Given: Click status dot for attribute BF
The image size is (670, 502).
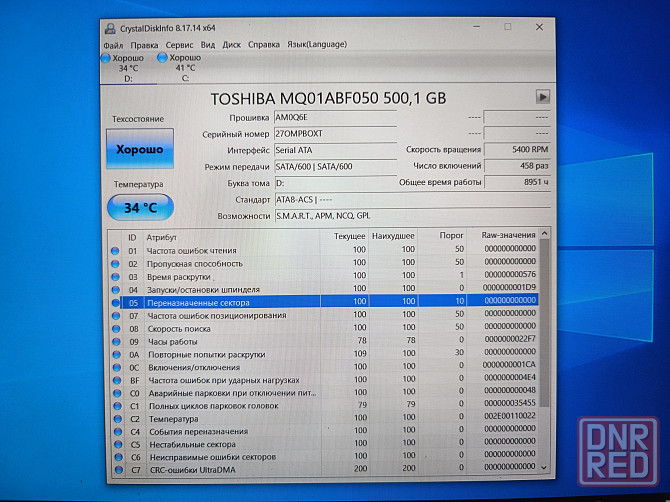Looking at the screenshot, I should coord(117,380).
